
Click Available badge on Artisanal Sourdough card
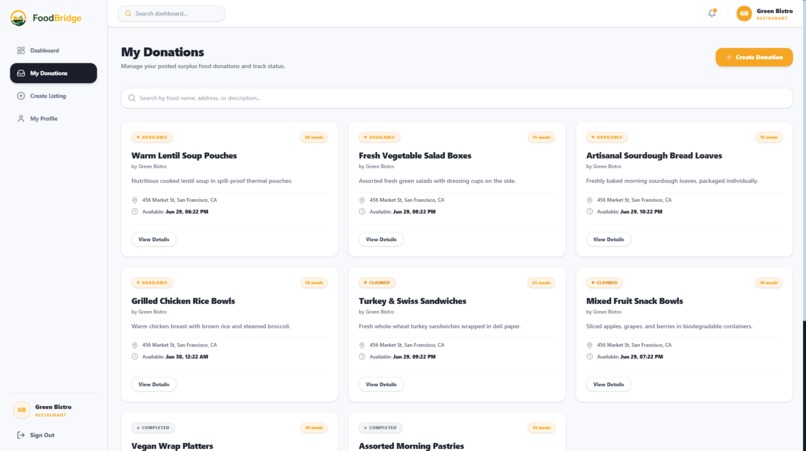(x=607, y=137)
